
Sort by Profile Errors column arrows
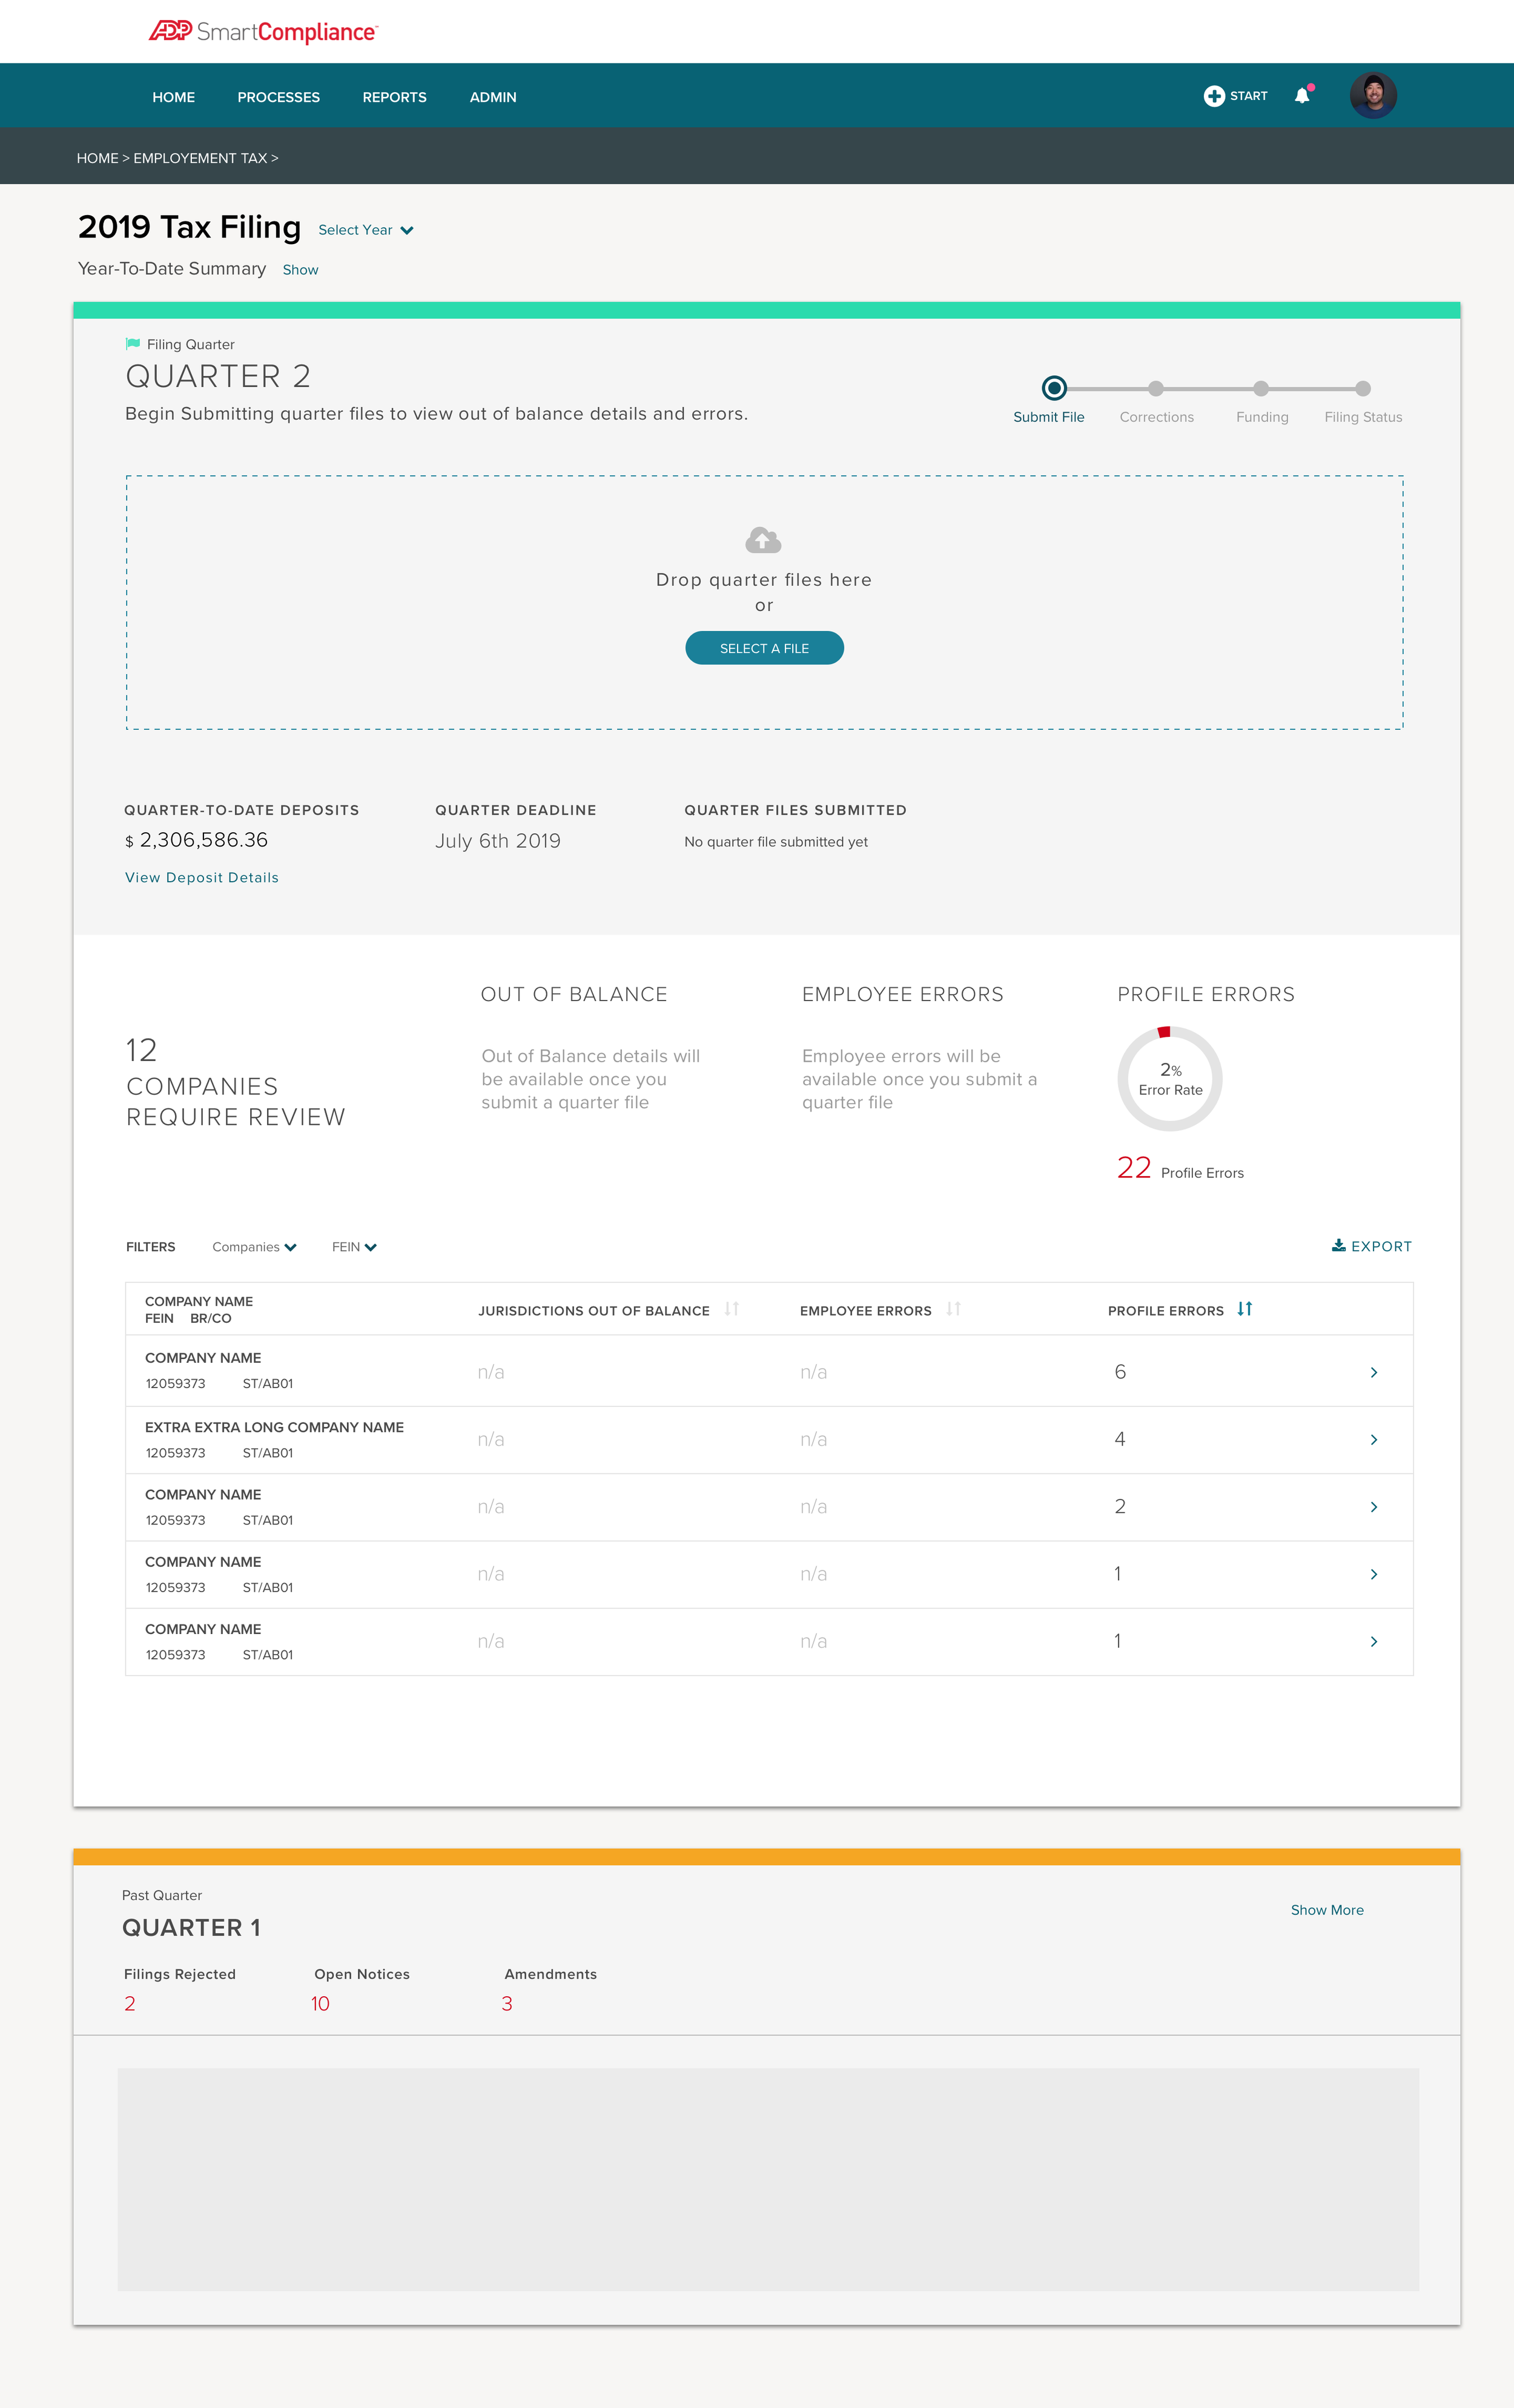1244,1309
